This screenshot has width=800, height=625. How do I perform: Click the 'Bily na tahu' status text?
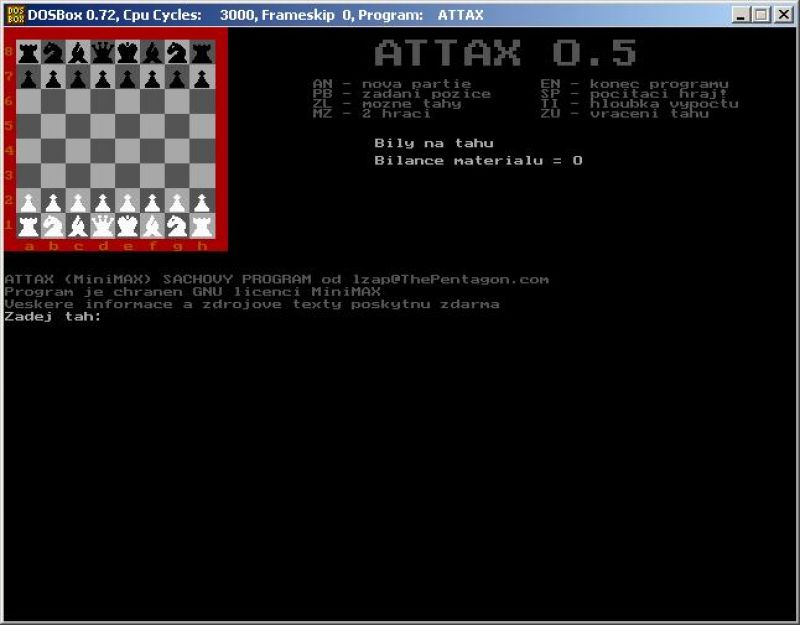[434, 143]
